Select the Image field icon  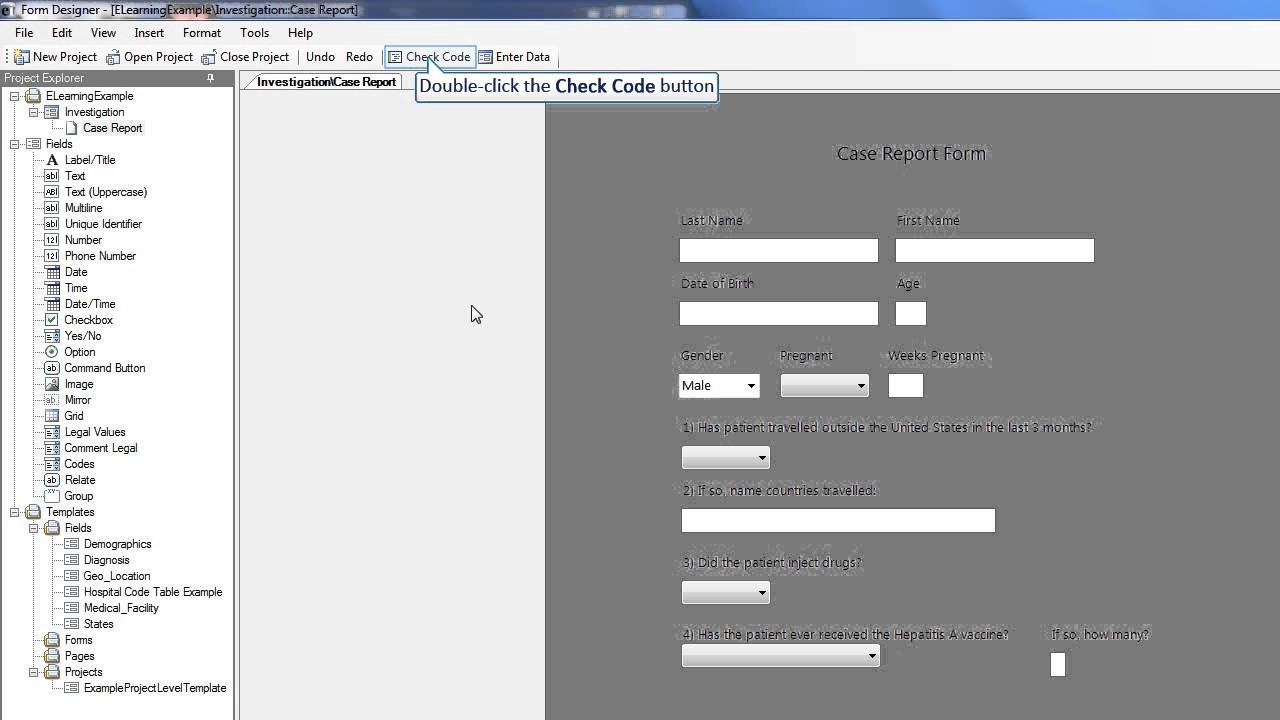(x=52, y=384)
